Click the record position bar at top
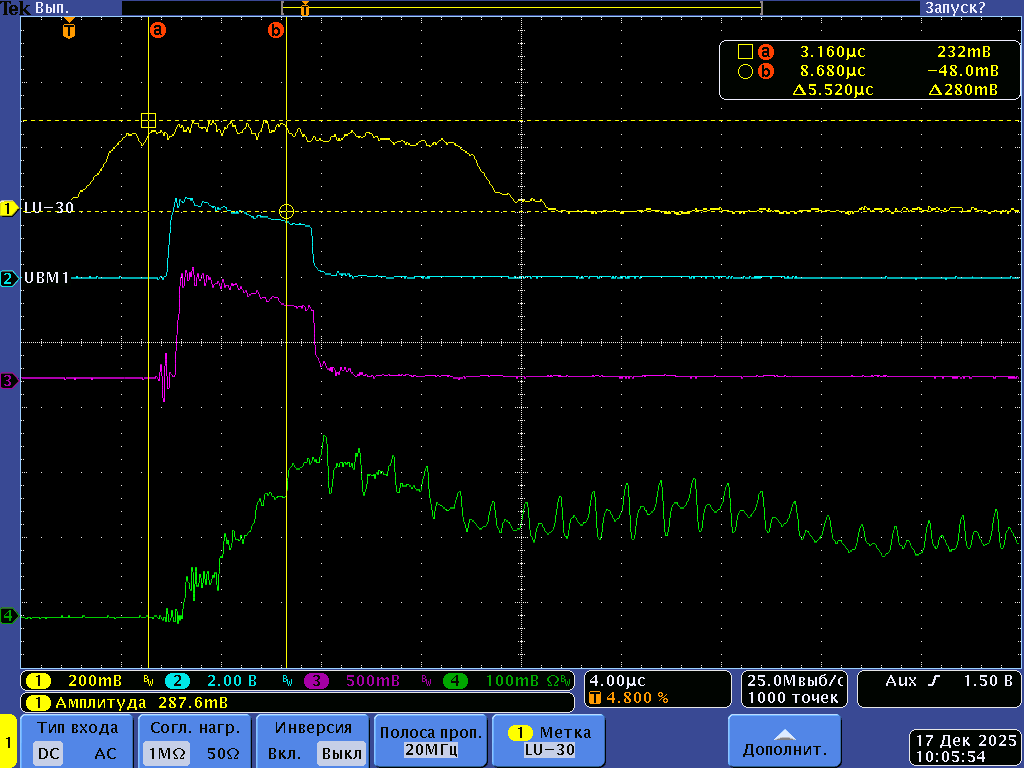1024x768 pixels. coord(520,7)
